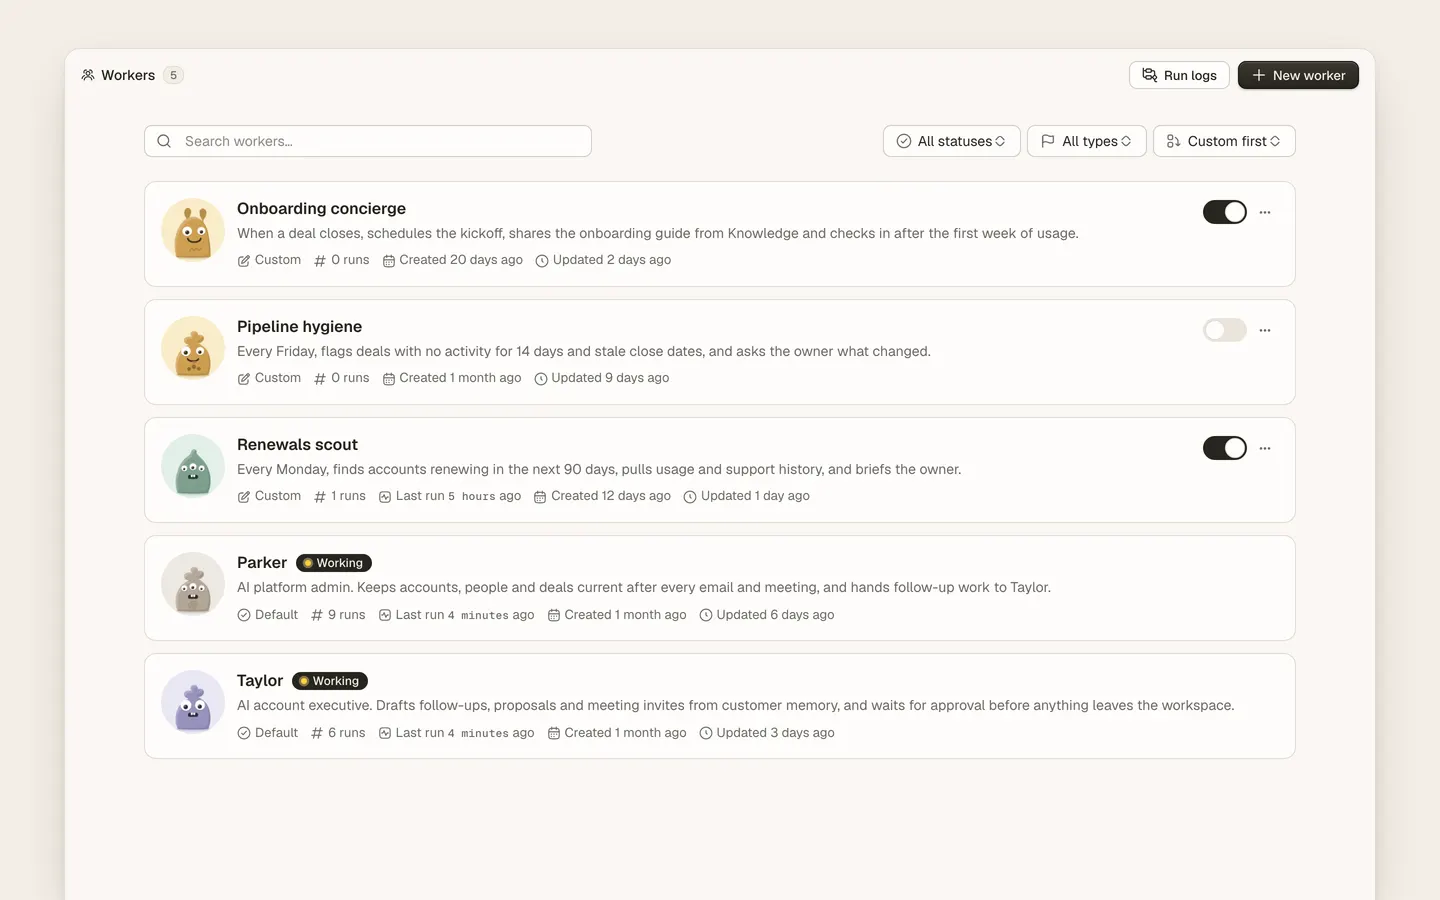This screenshot has width=1440, height=900.
Task: Click the Last run icon on Renewals scout
Action: pyautogui.click(x=385, y=497)
